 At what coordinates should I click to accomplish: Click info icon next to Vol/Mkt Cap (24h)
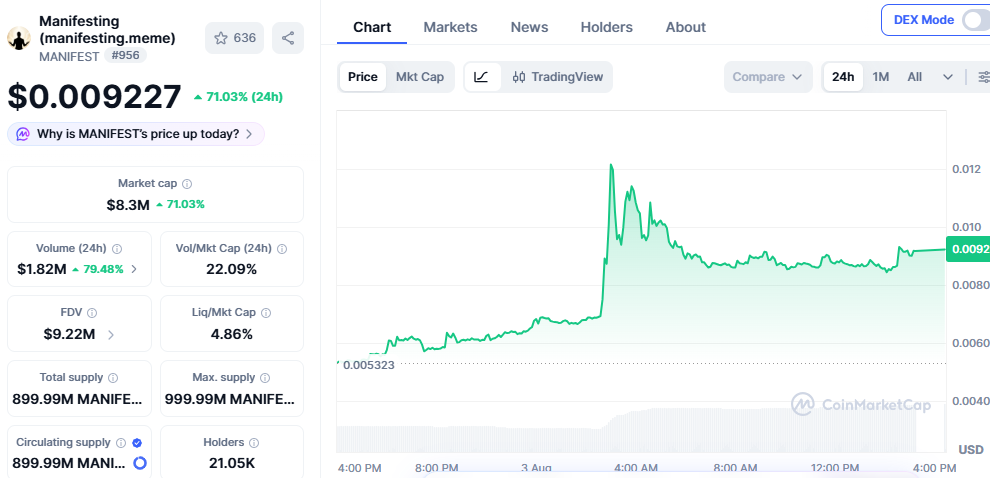point(282,249)
